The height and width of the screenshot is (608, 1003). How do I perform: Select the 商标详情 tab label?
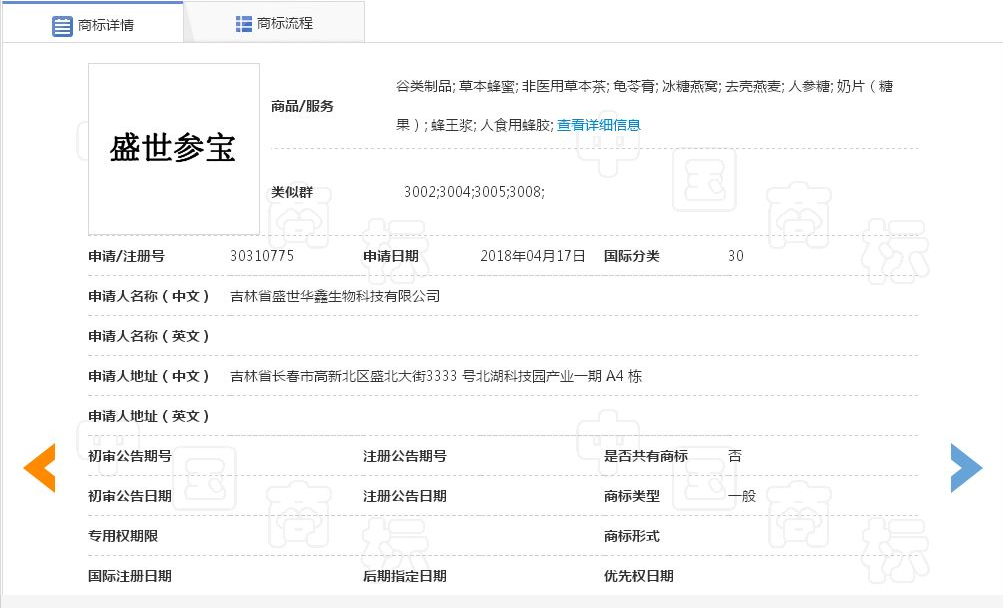click(106, 25)
